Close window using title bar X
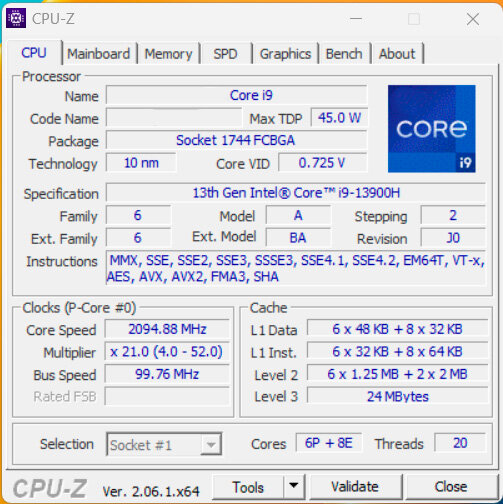503x504 pixels. pos(473,19)
